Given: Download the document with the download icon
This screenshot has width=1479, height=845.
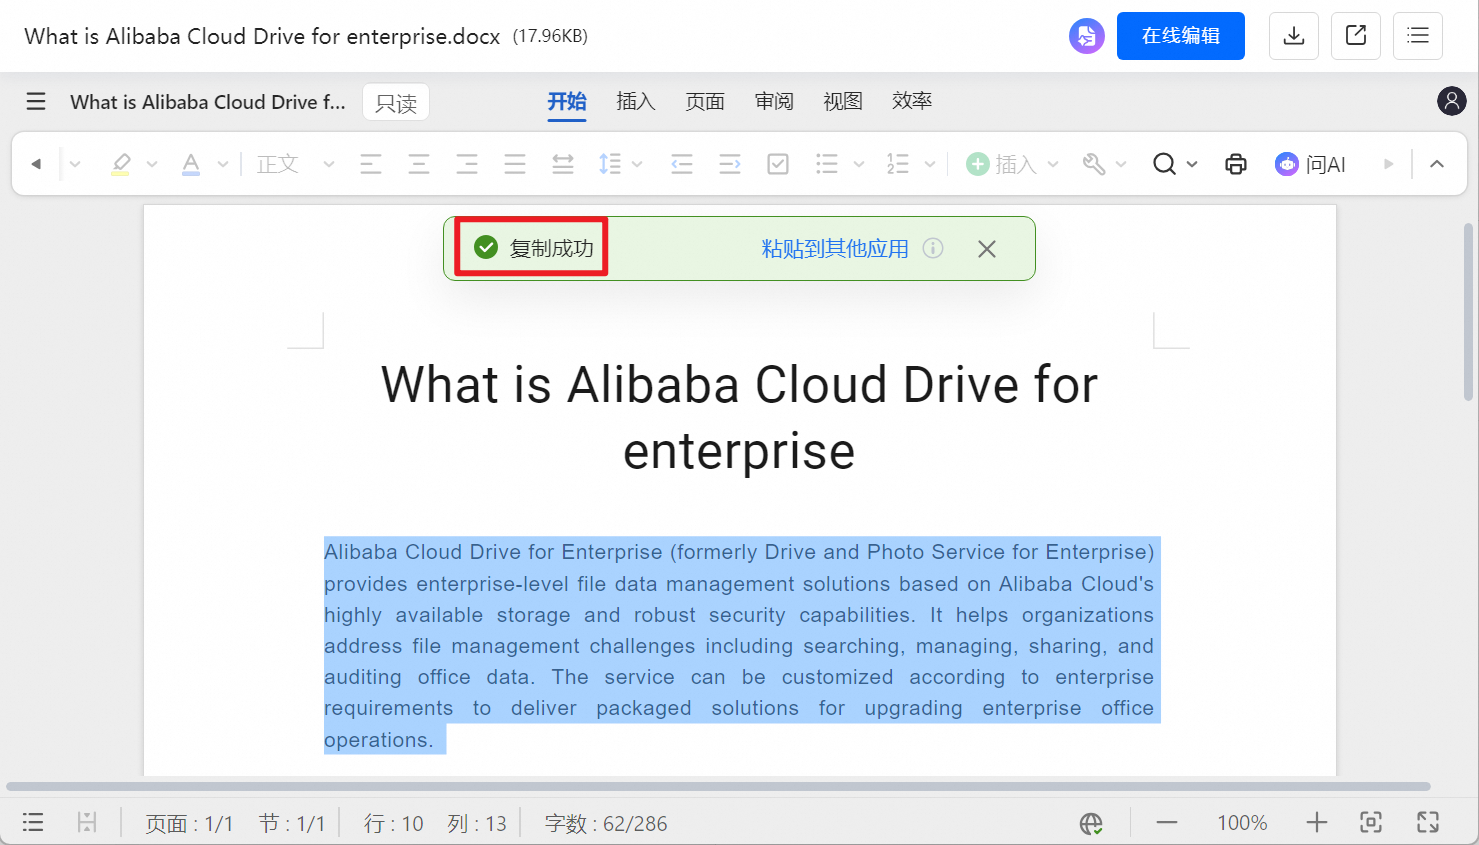Looking at the screenshot, I should [x=1294, y=36].
